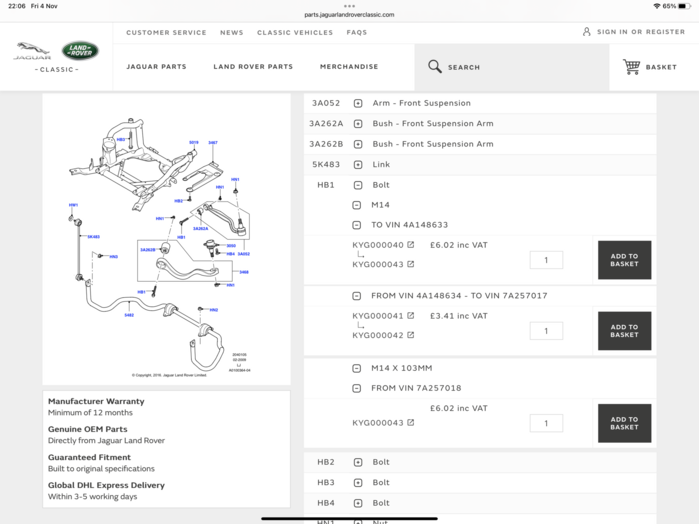
Task: Click Sign In or Register link
Action: pos(641,32)
